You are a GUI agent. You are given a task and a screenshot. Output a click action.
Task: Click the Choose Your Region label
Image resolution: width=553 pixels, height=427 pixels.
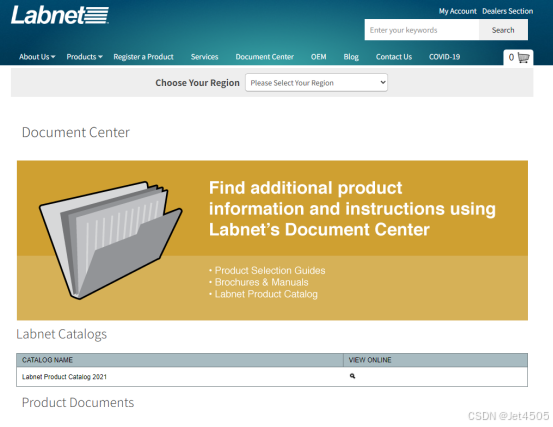[198, 83]
